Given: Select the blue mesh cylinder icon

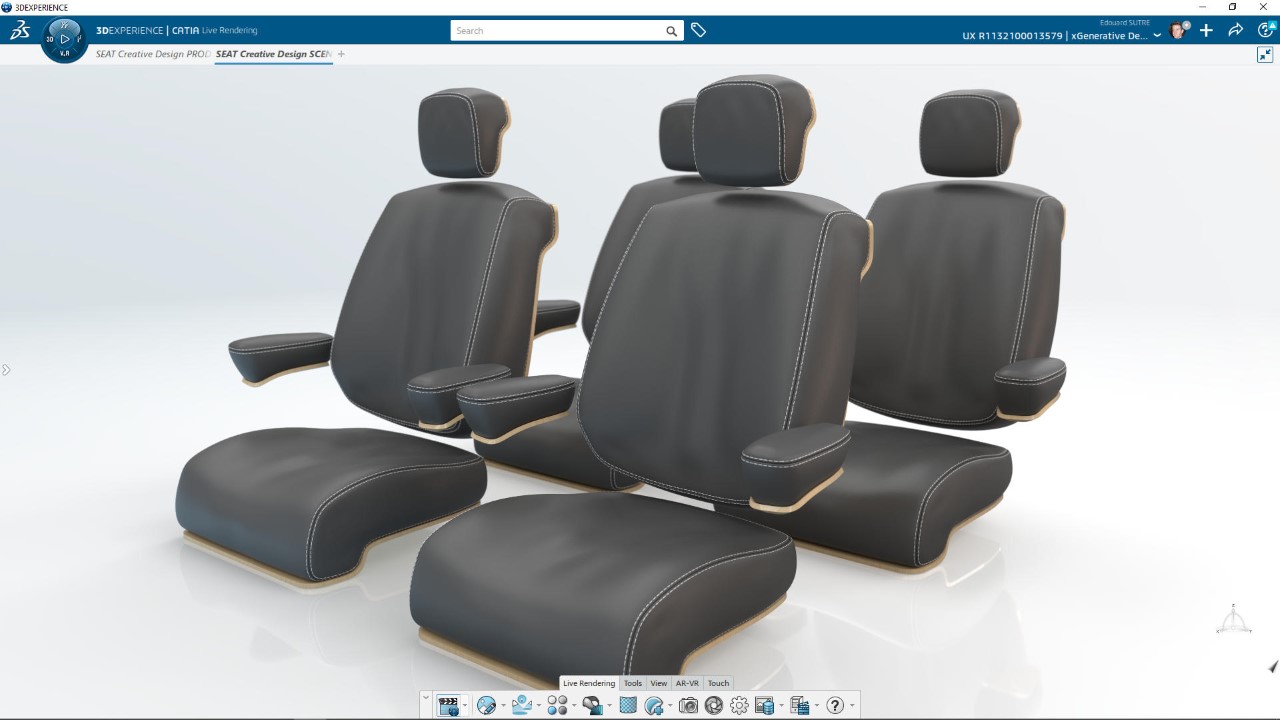Looking at the screenshot, I should tap(628, 706).
